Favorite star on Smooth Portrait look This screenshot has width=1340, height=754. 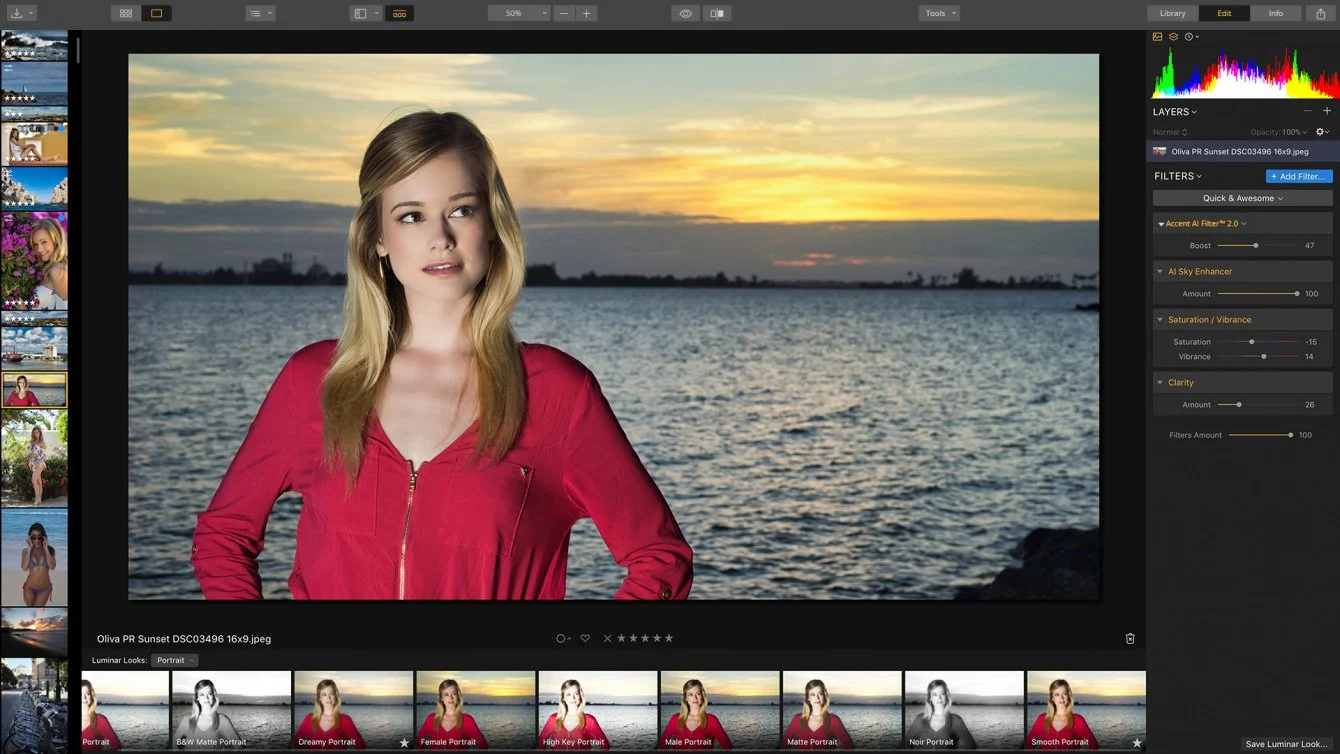tap(1137, 742)
